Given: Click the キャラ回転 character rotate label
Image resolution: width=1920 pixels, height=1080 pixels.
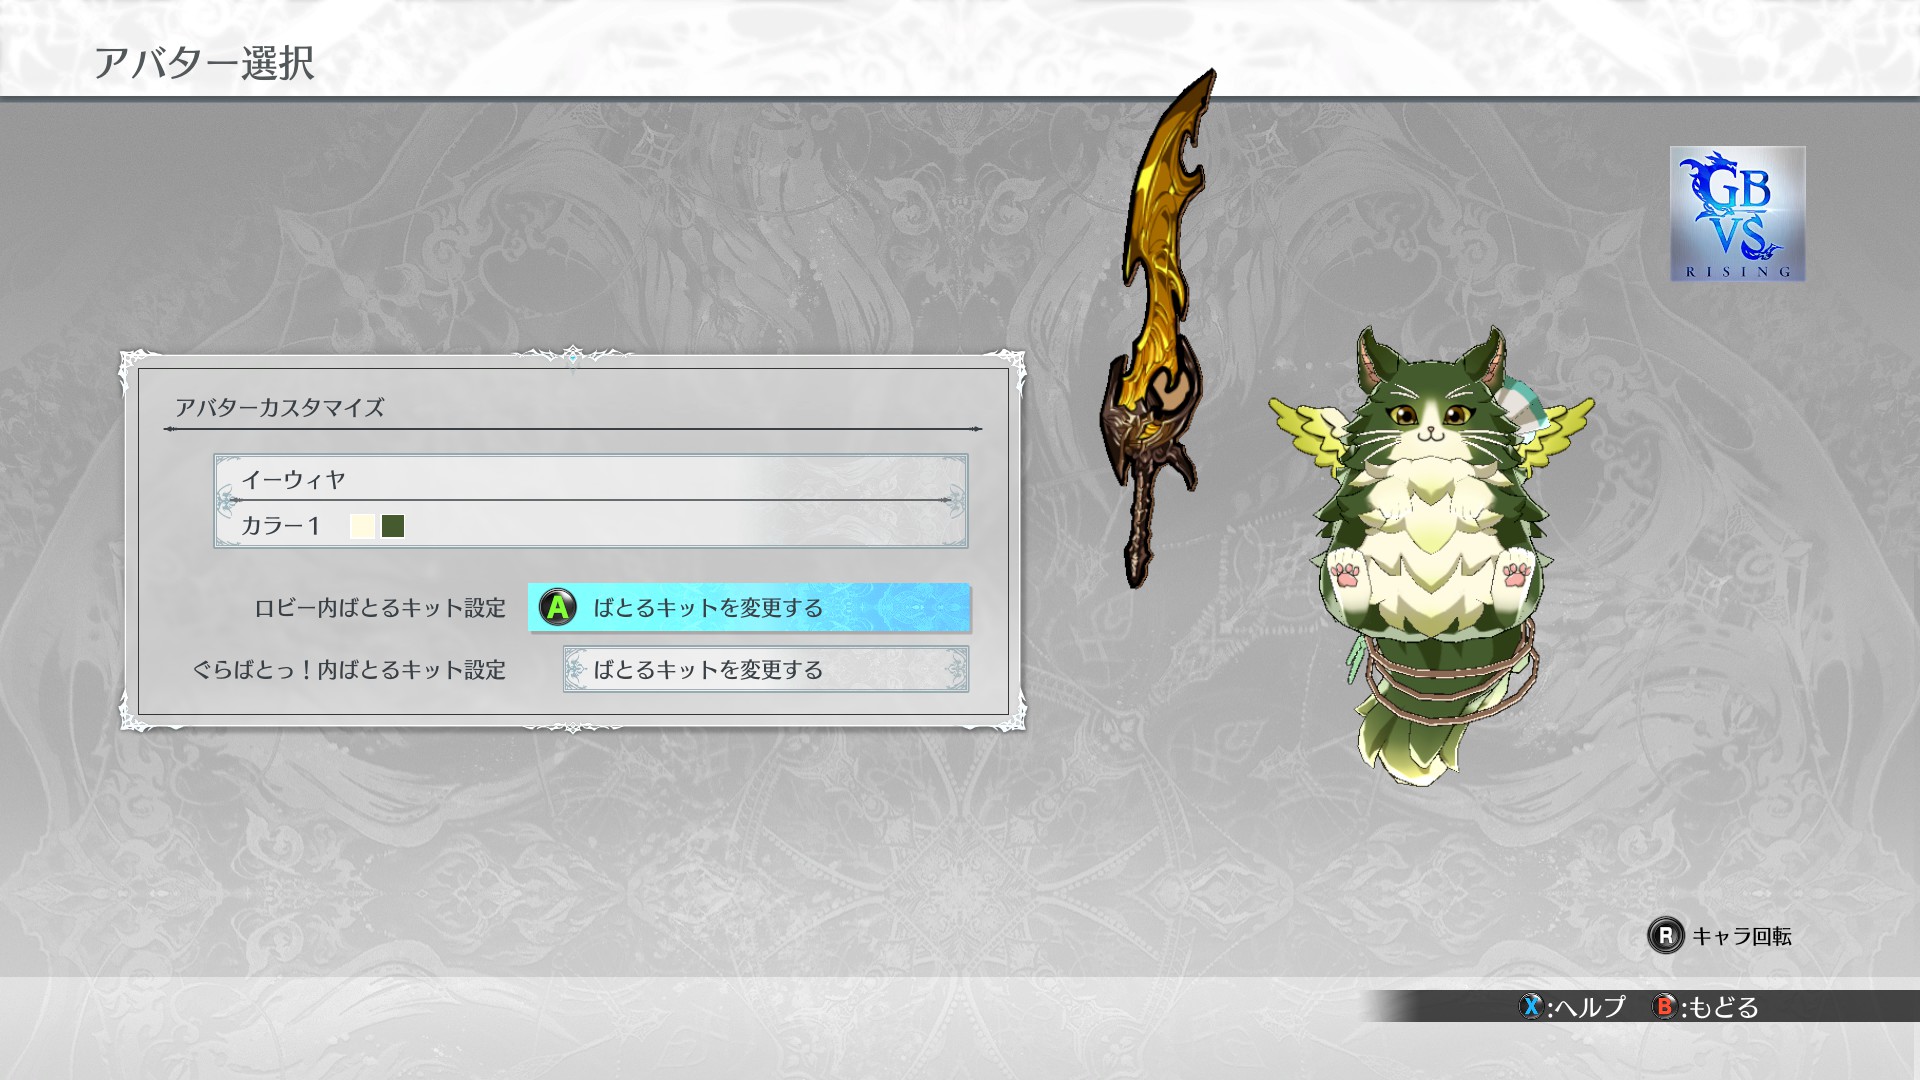Looking at the screenshot, I should 1742,936.
